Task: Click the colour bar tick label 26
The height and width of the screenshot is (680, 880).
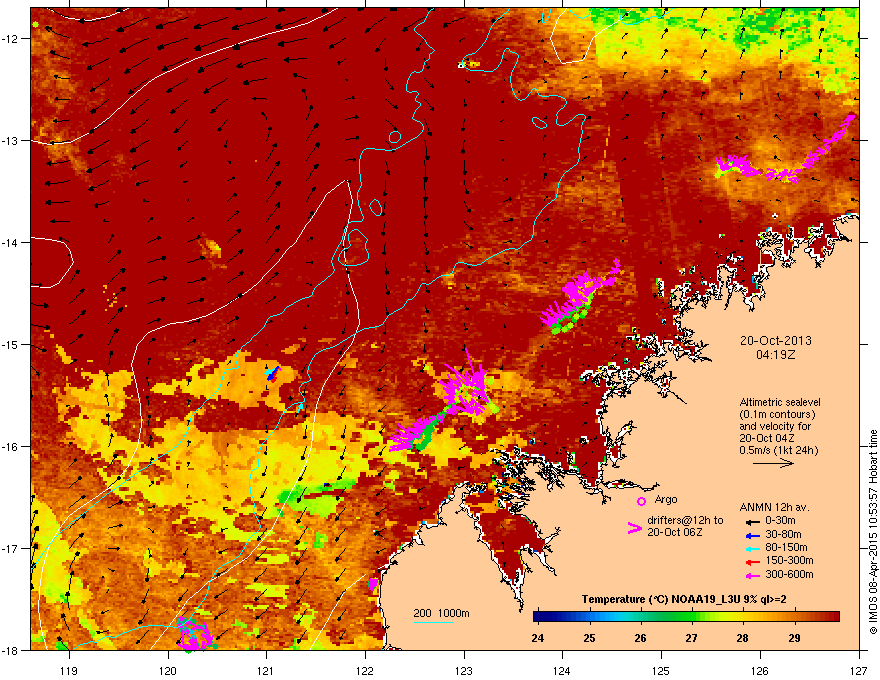Action: [x=640, y=638]
